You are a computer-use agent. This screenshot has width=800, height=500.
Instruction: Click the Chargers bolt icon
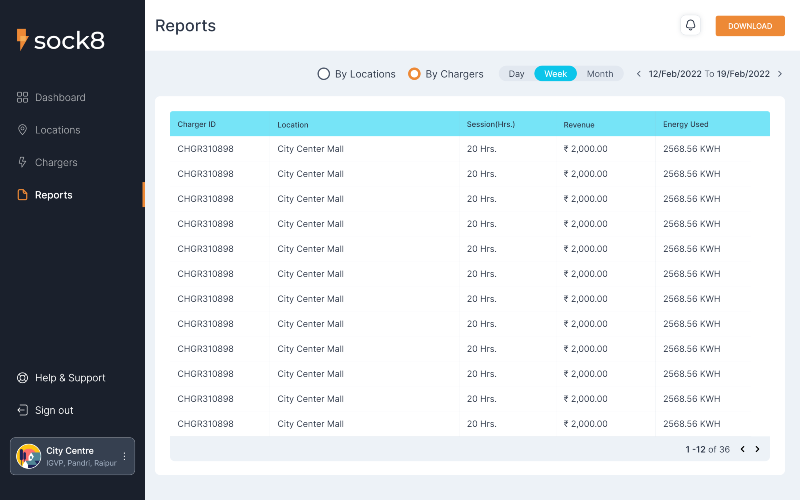[22, 162]
